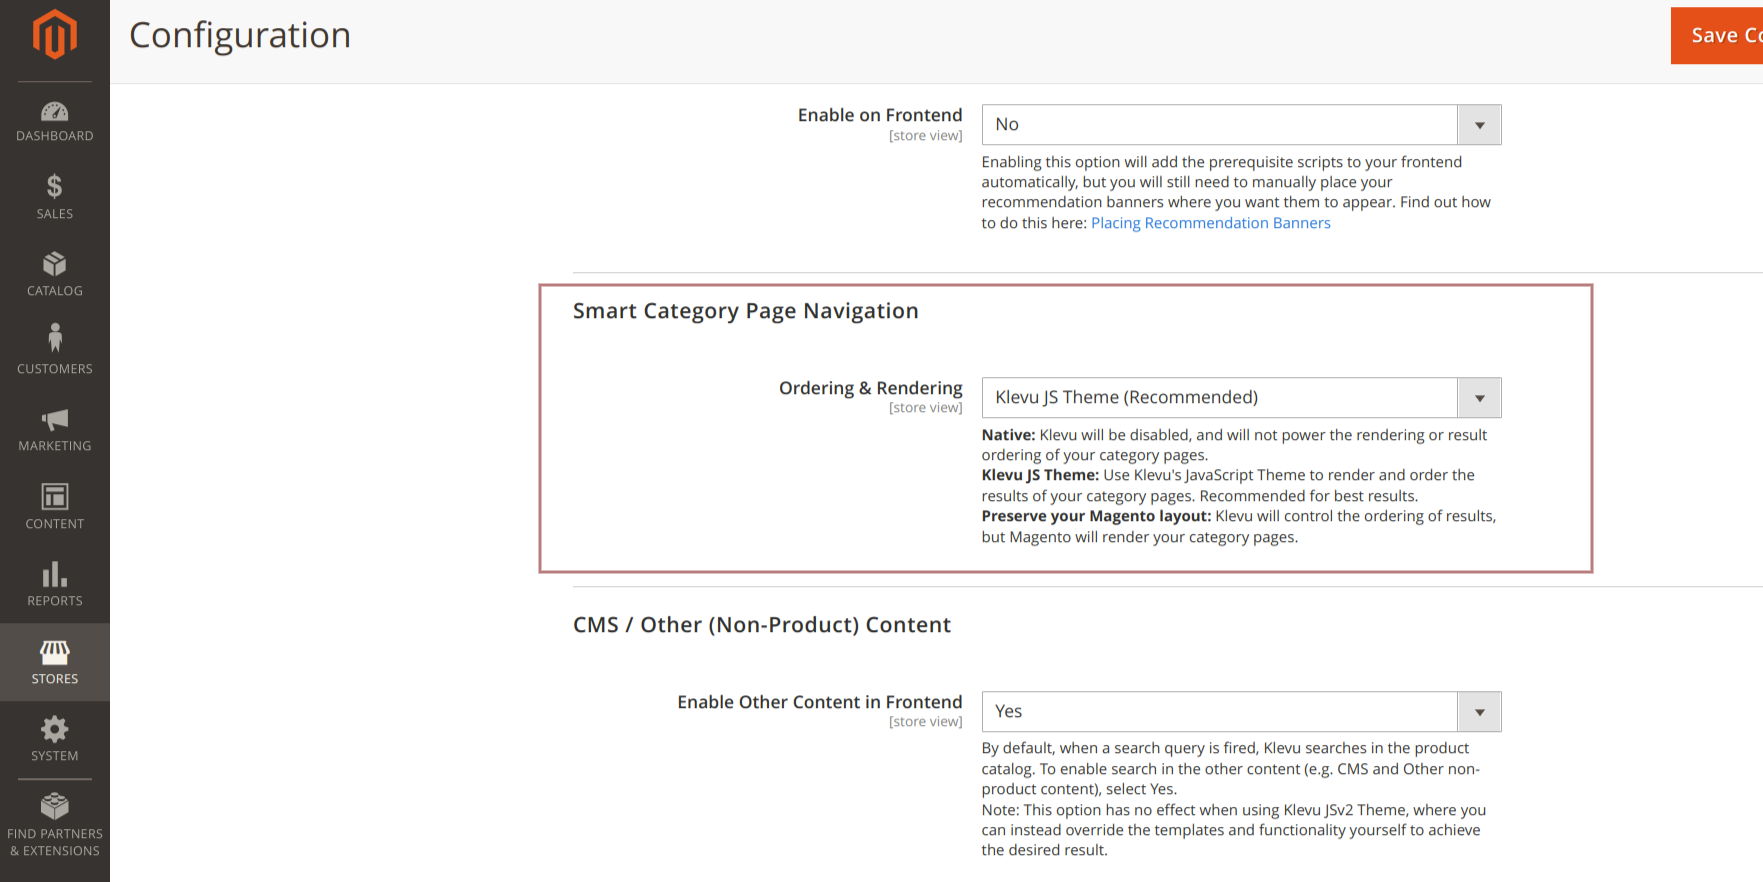Screen dimensions: 1763x882
Task: Click the Magento logo icon
Action: tap(54, 35)
